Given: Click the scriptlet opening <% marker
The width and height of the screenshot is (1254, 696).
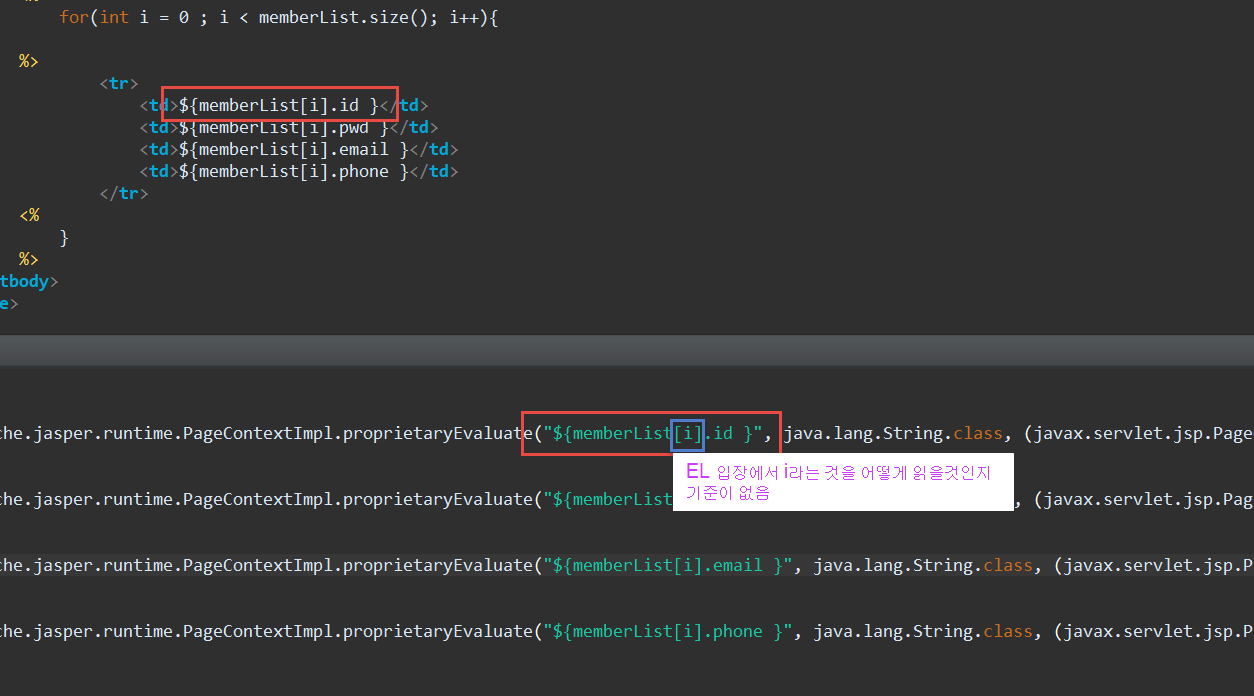Looking at the screenshot, I should pyautogui.click(x=28, y=215).
